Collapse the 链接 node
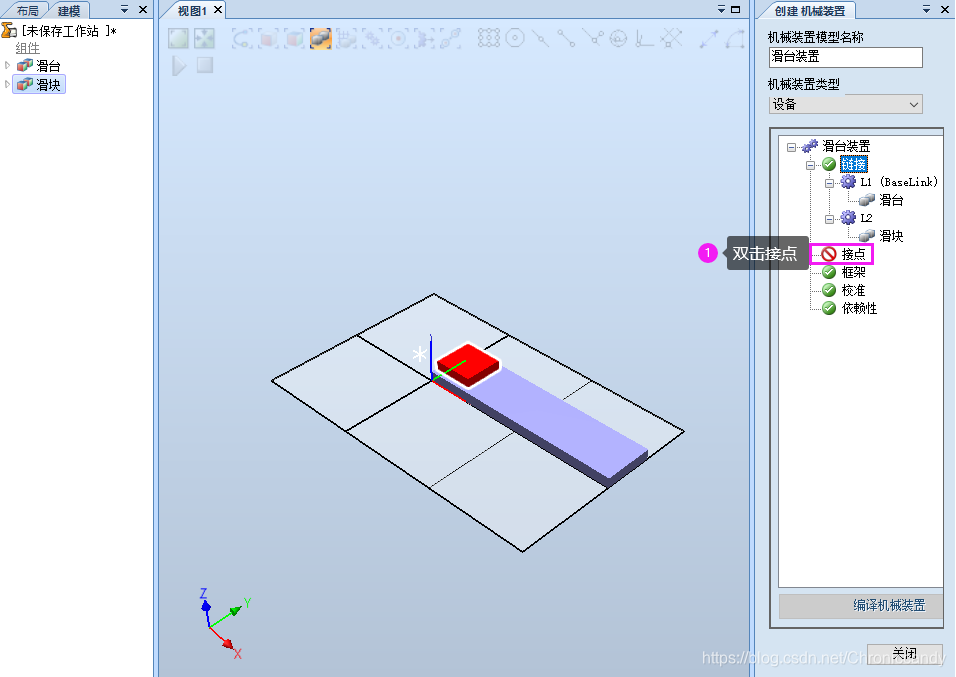956x677 pixels. (x=810, y=165)
